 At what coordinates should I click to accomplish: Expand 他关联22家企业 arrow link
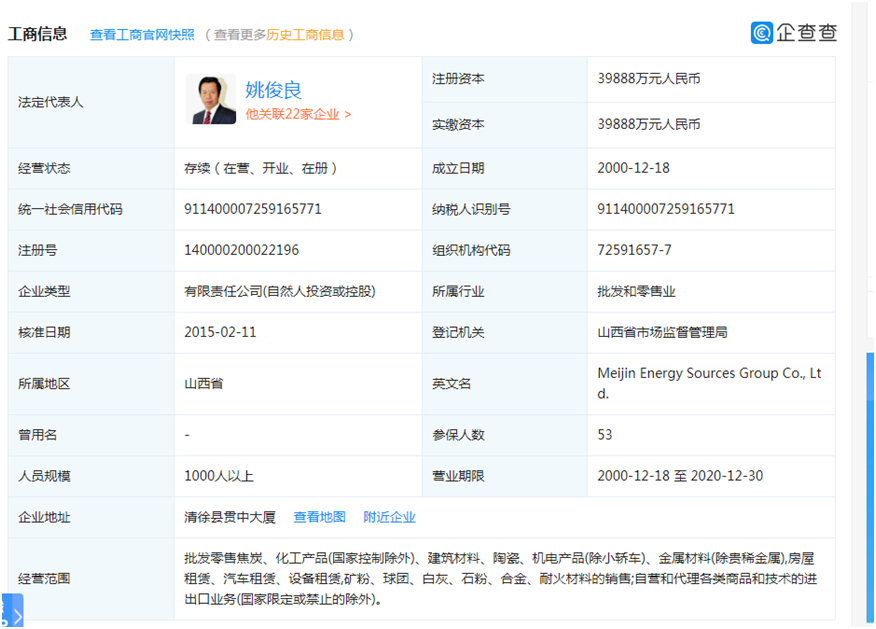point(298,115)
